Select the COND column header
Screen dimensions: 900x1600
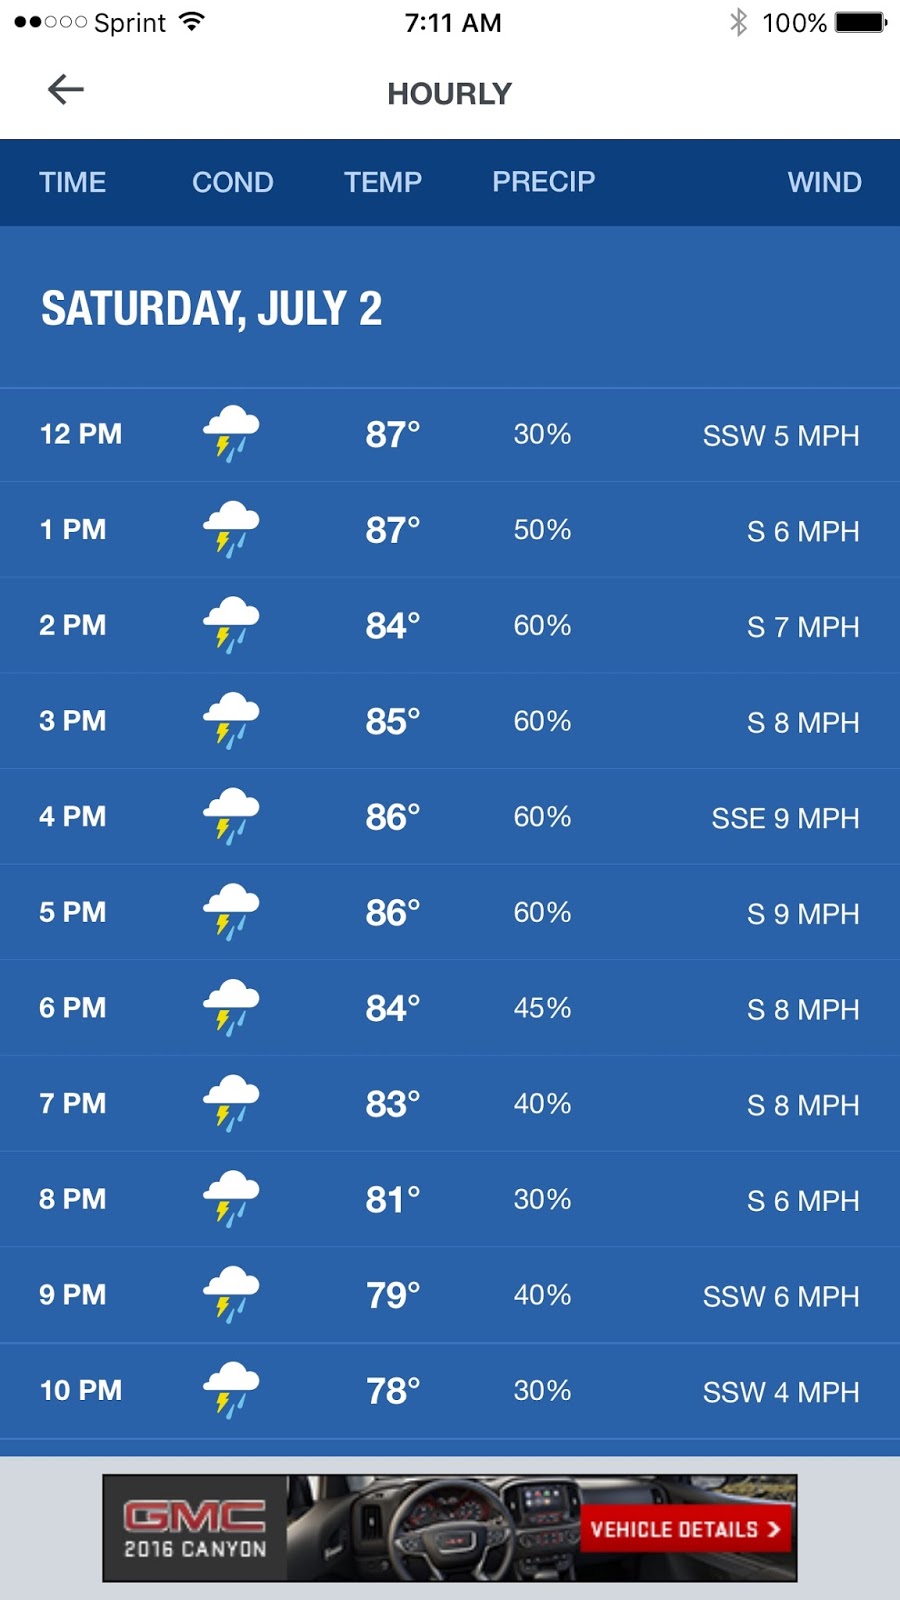(x=232, y=182)
